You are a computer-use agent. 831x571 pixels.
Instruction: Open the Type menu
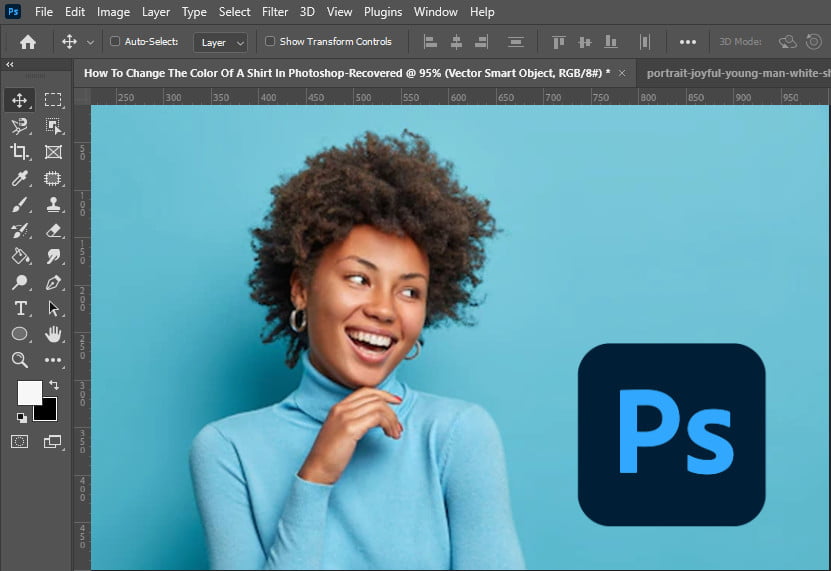coord(194,12)
